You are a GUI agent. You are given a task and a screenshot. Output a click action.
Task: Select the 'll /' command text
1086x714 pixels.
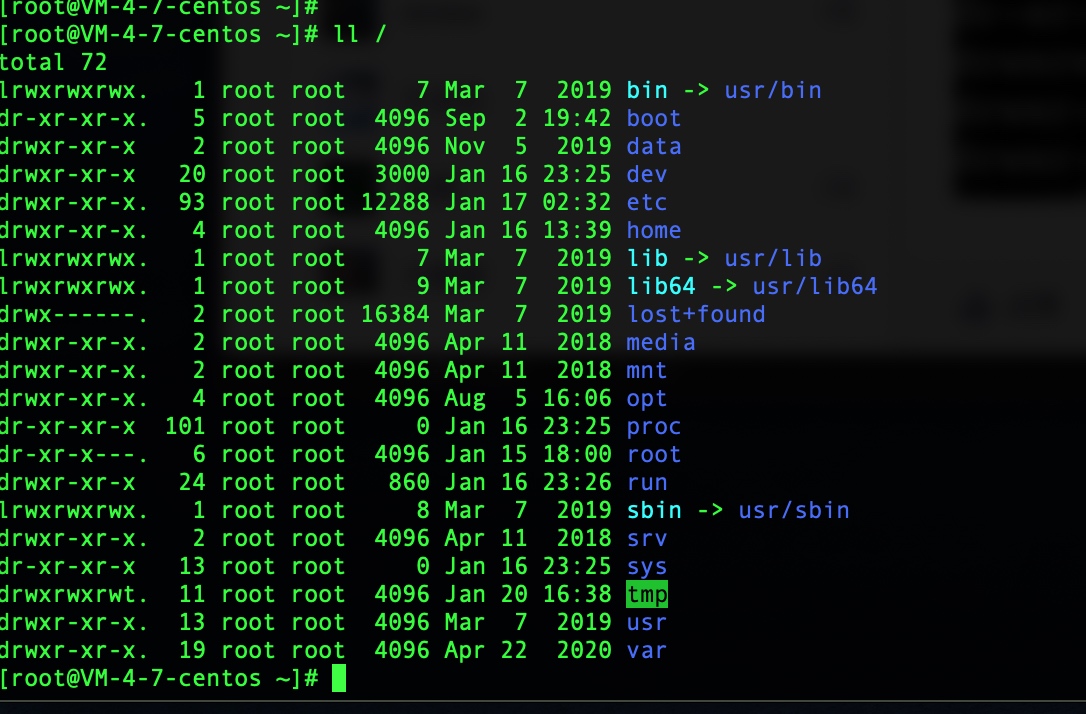click(x=359, y=34)
